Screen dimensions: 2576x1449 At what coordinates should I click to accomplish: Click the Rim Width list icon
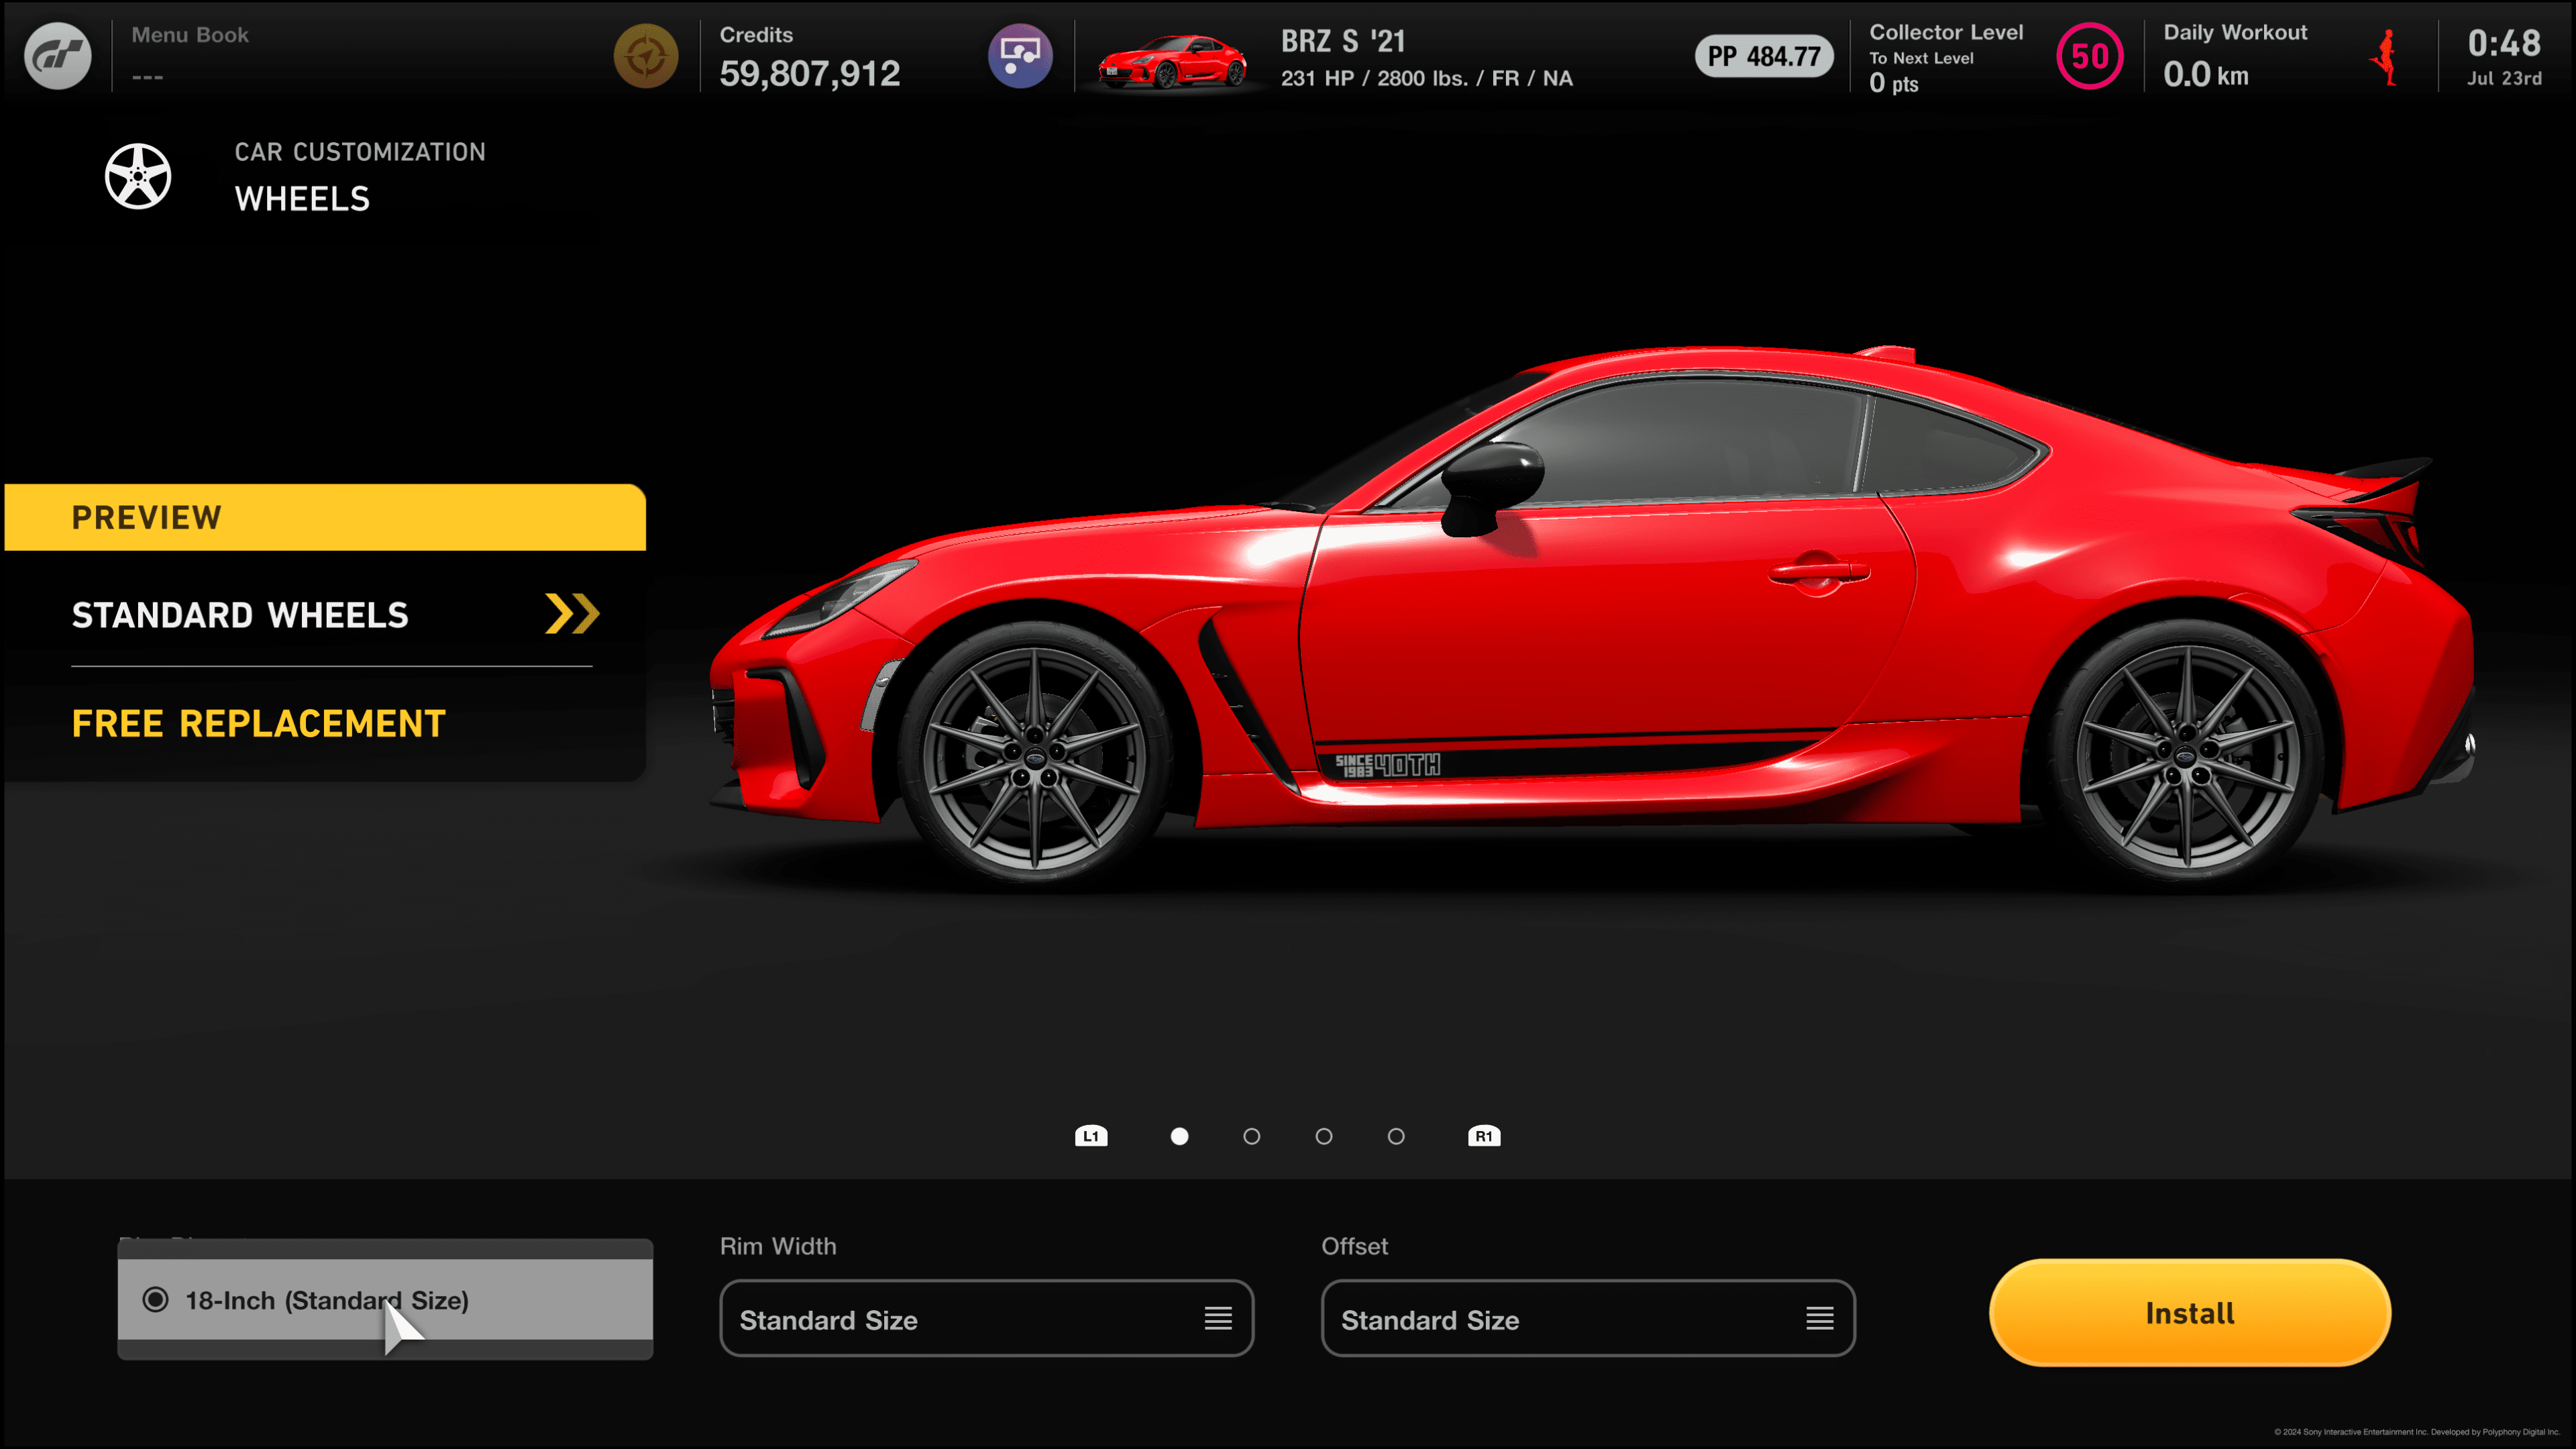click(1218, 1319)
